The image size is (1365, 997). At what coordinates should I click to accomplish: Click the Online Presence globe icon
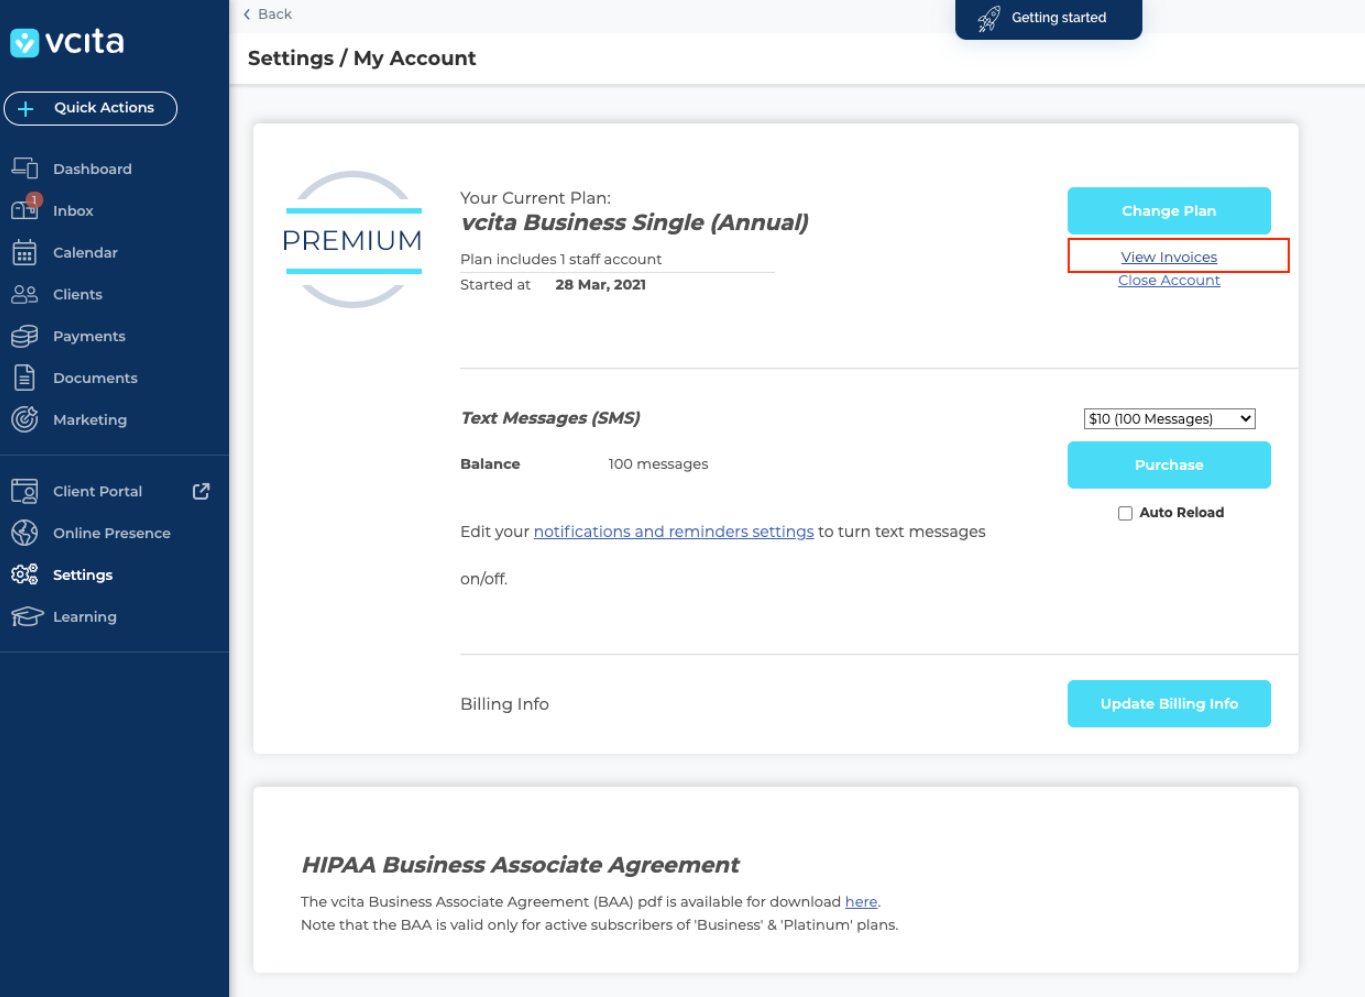tap(25, 533)
